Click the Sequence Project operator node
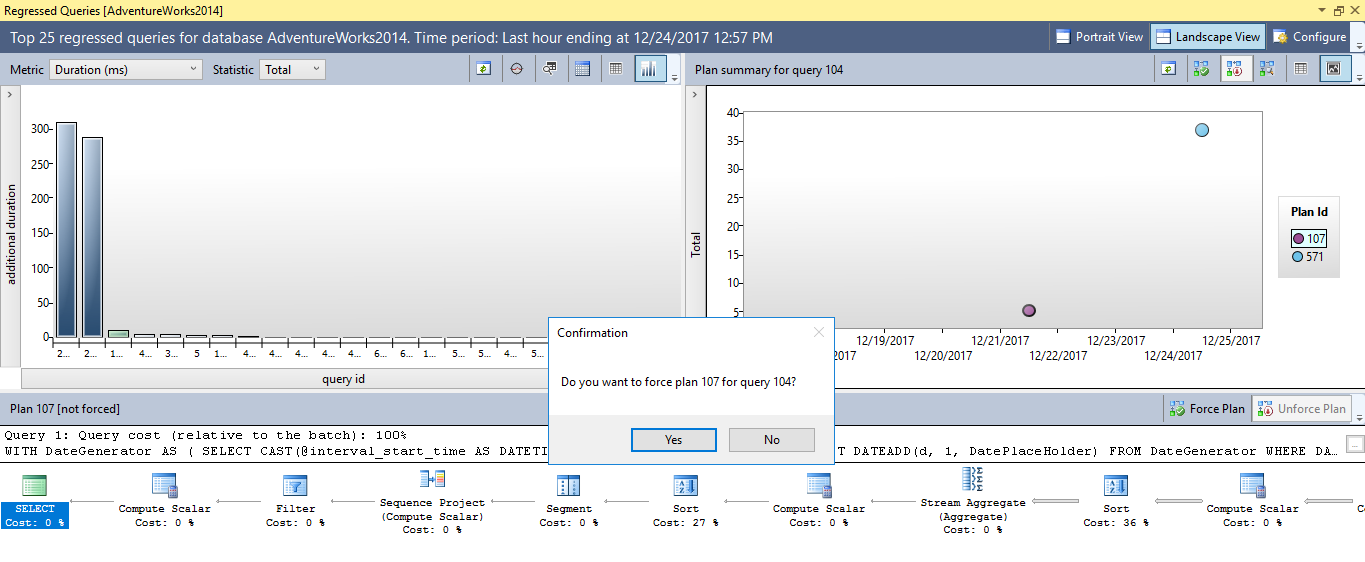Screen dimensions: 1365x562 [x=433, y=503]
